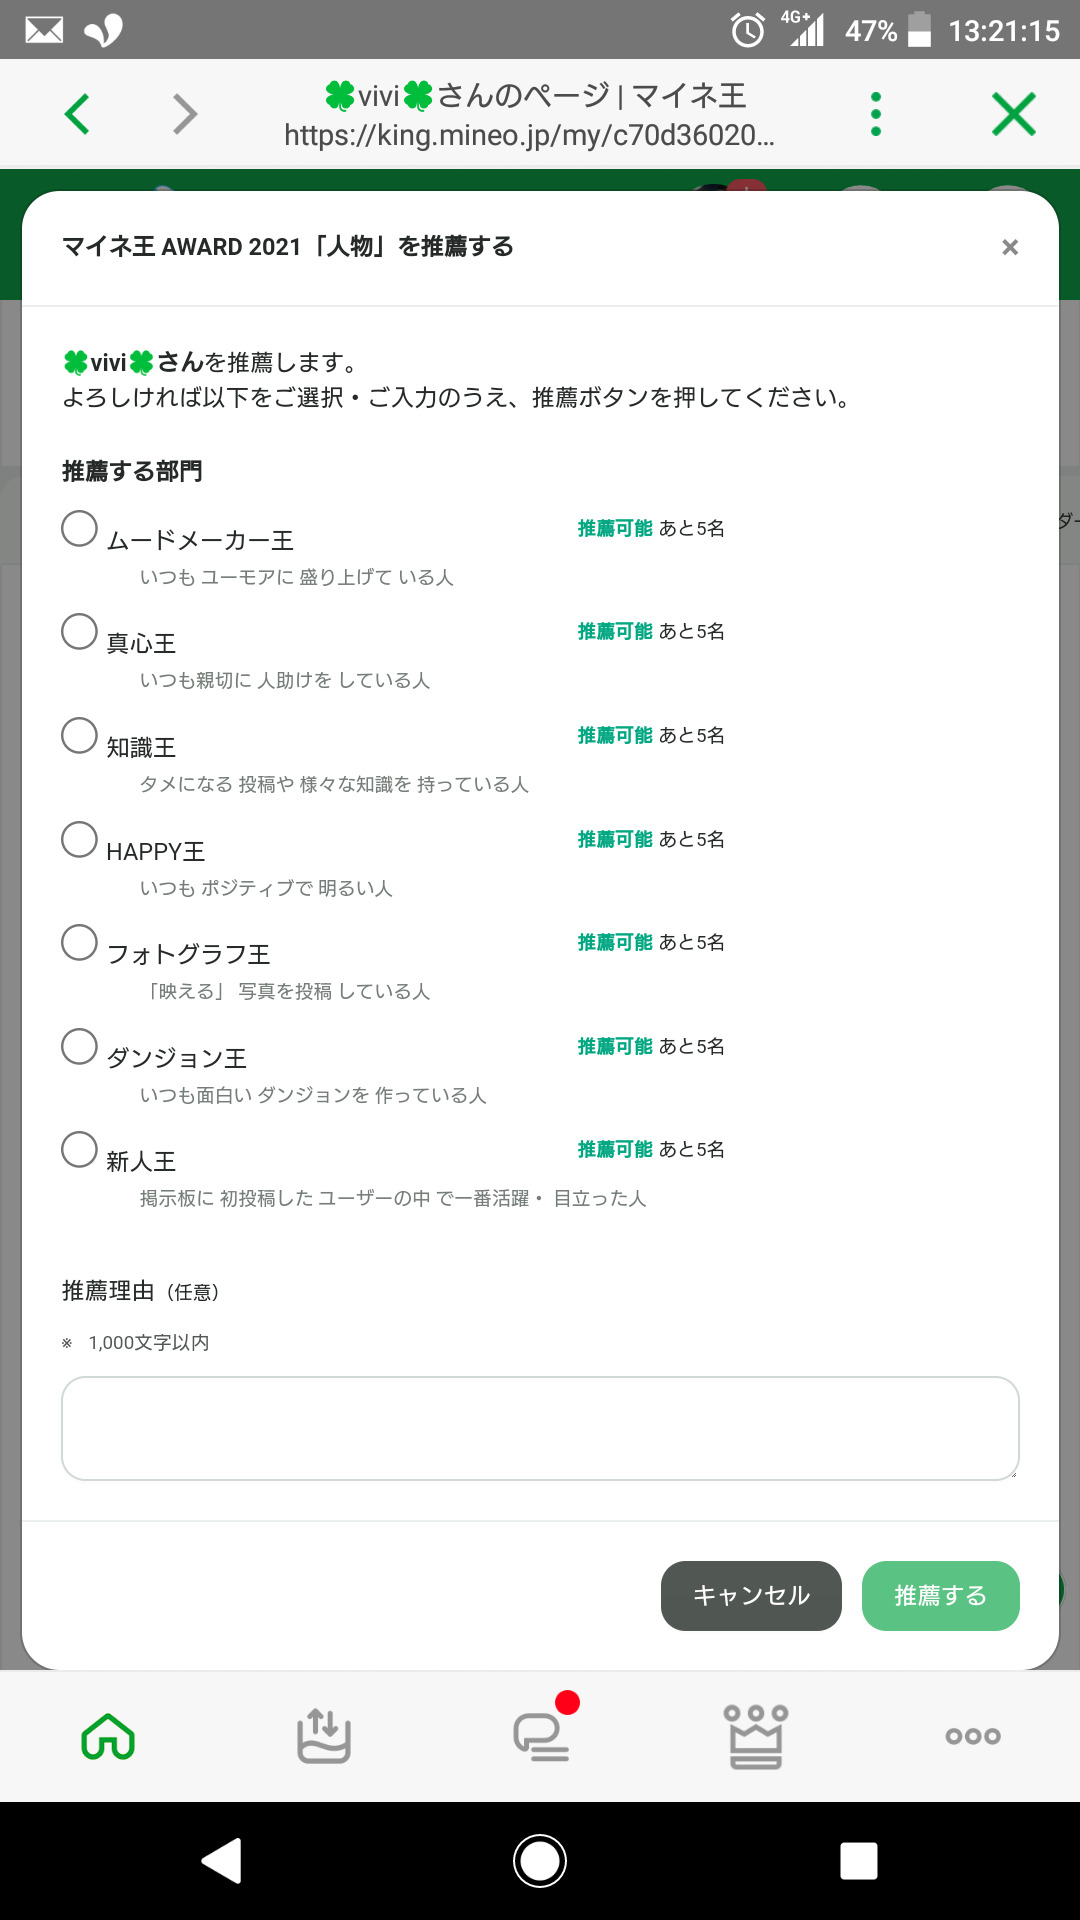This screenshot has height=1920, width=1080.
Task: Go back with the browser back arrow
Action: (77, 114)
